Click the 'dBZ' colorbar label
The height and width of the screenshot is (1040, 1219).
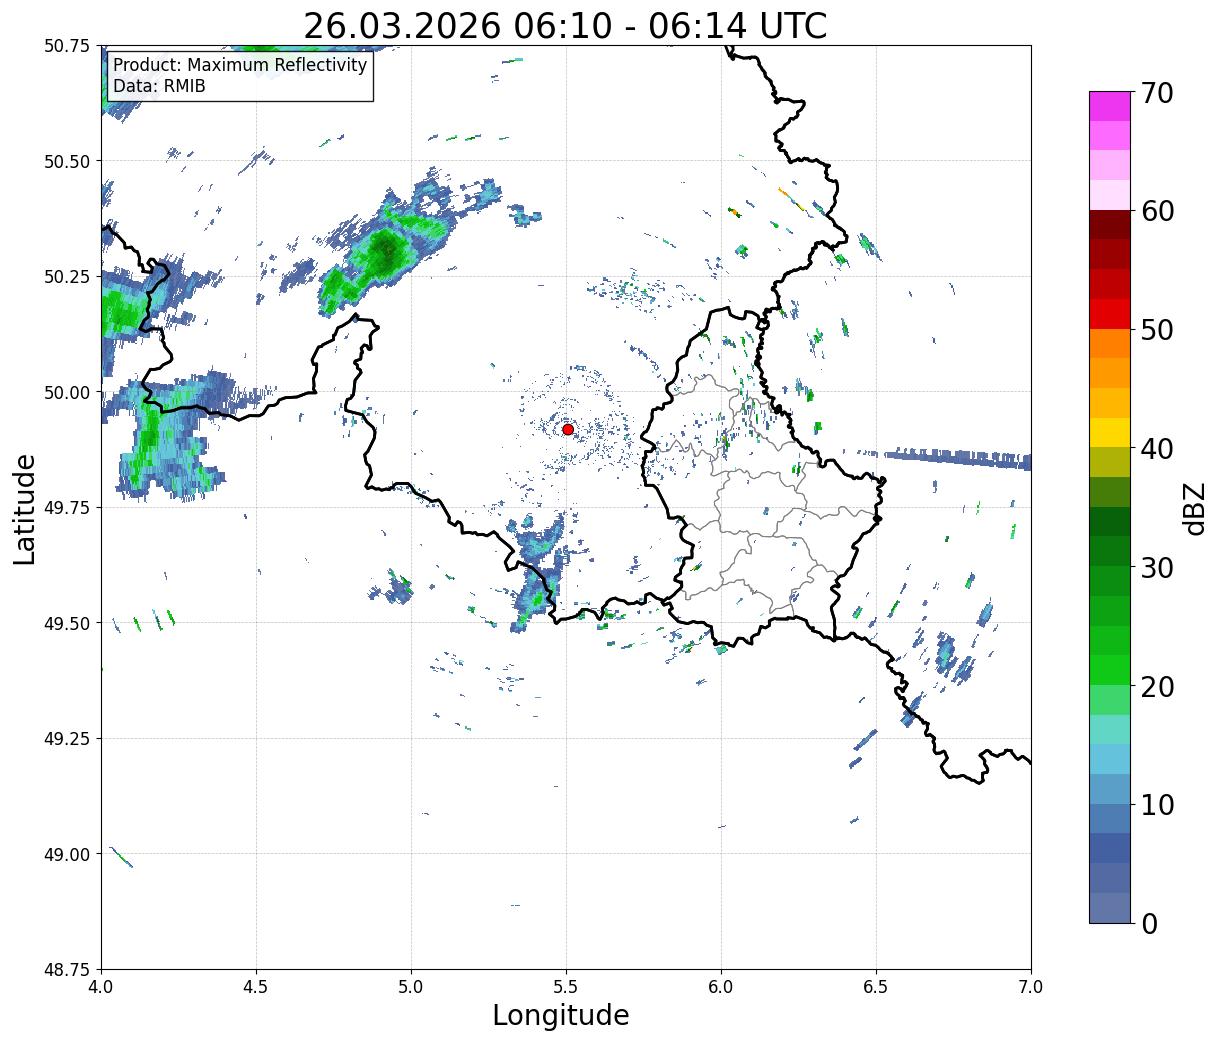(x=1194, y=508)
